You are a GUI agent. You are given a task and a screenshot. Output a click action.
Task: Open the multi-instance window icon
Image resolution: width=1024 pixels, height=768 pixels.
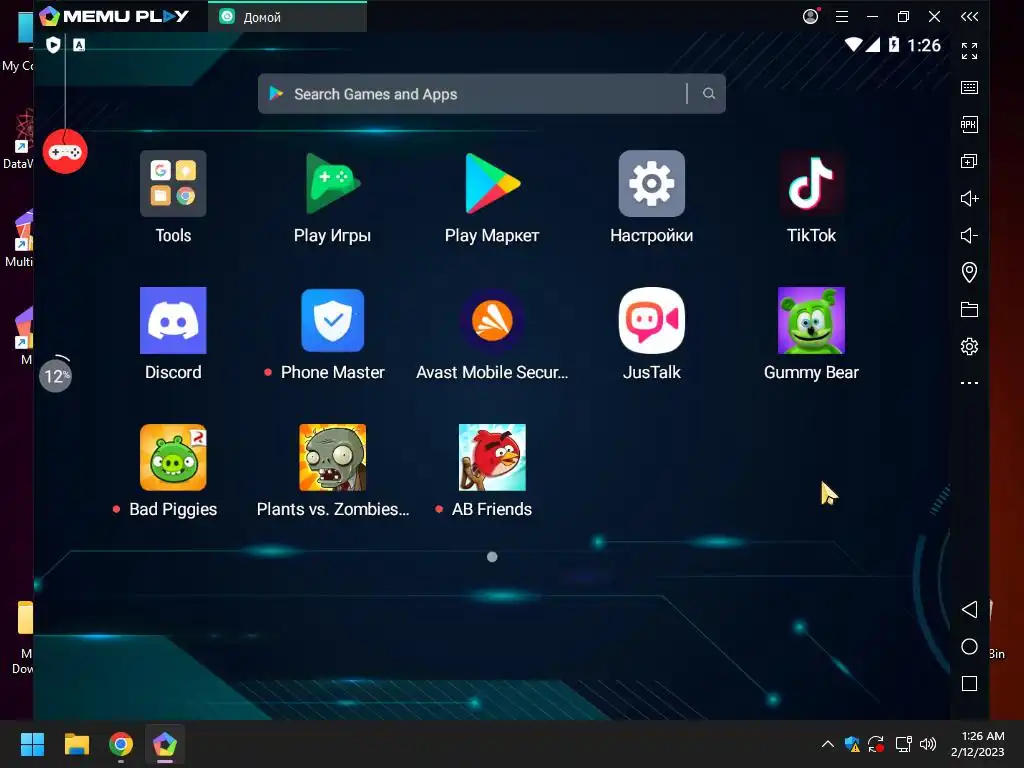[x=969, y=161]
